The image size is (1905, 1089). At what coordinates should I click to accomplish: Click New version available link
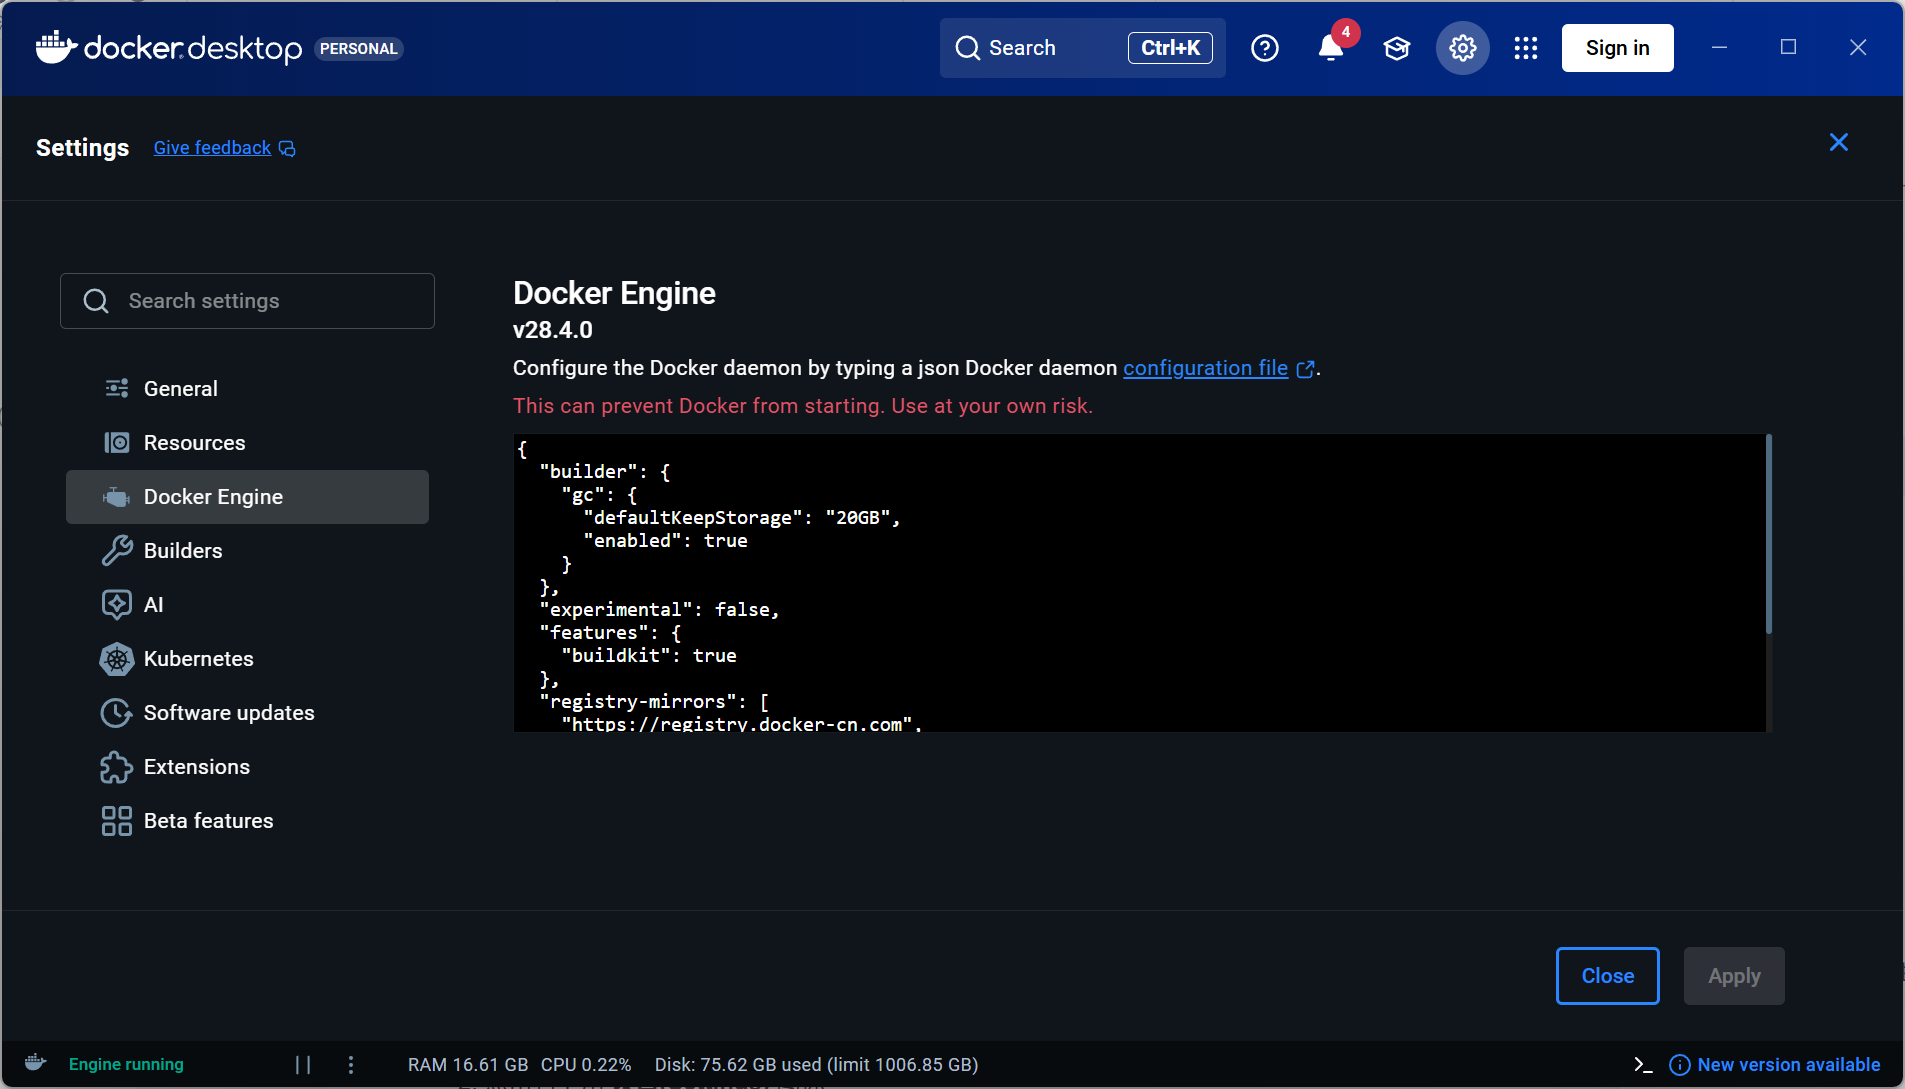1788,1064
